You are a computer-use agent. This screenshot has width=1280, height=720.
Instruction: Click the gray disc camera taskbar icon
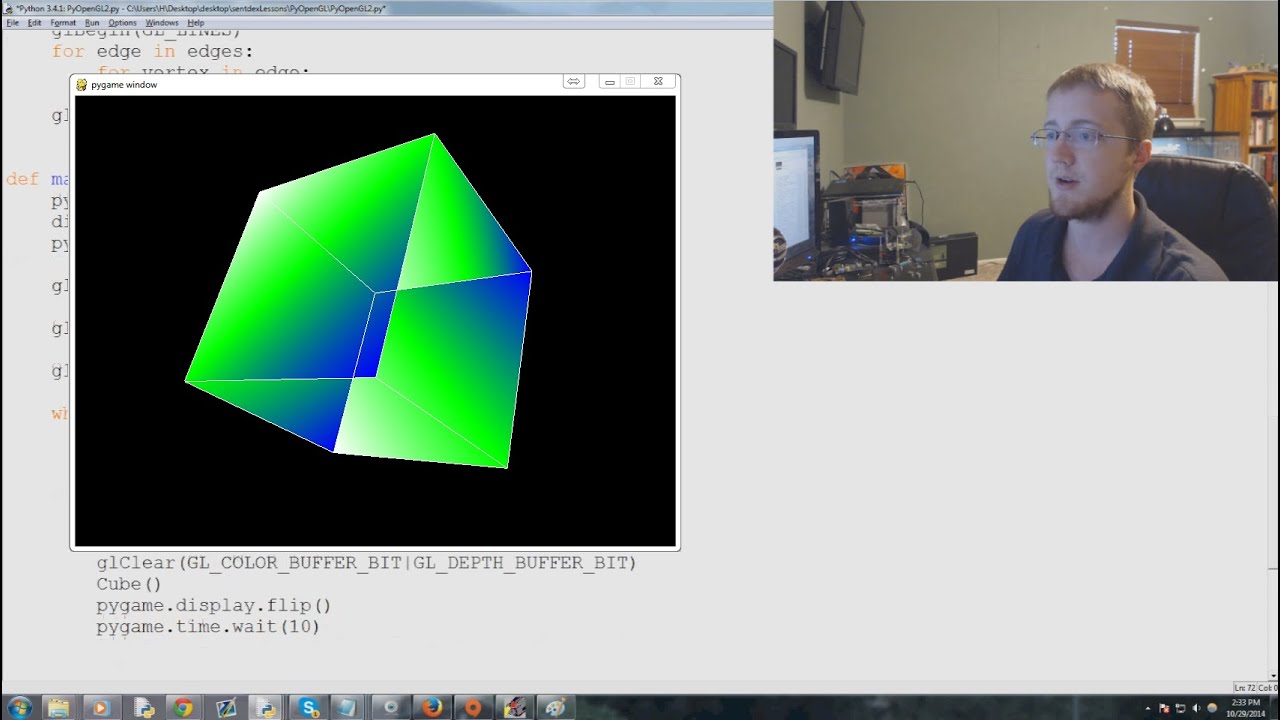coord(390,708)
